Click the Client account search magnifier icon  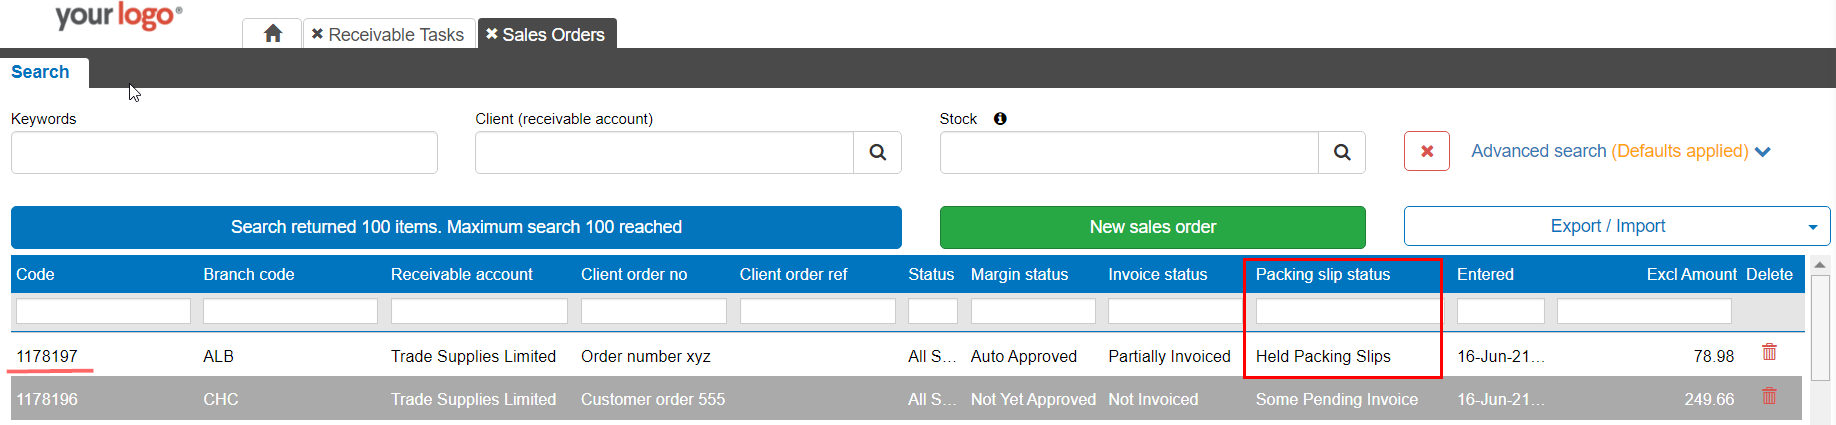[877, 152]
